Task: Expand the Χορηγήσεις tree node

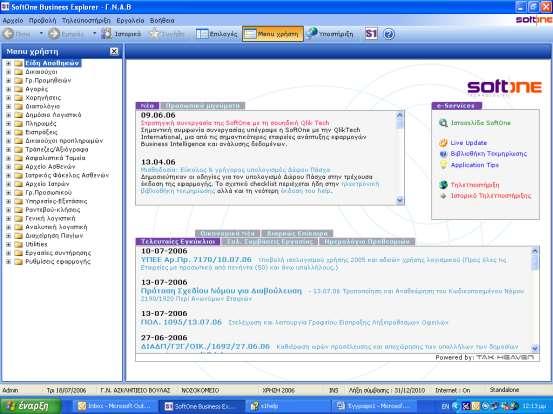Action: (8, 98)
